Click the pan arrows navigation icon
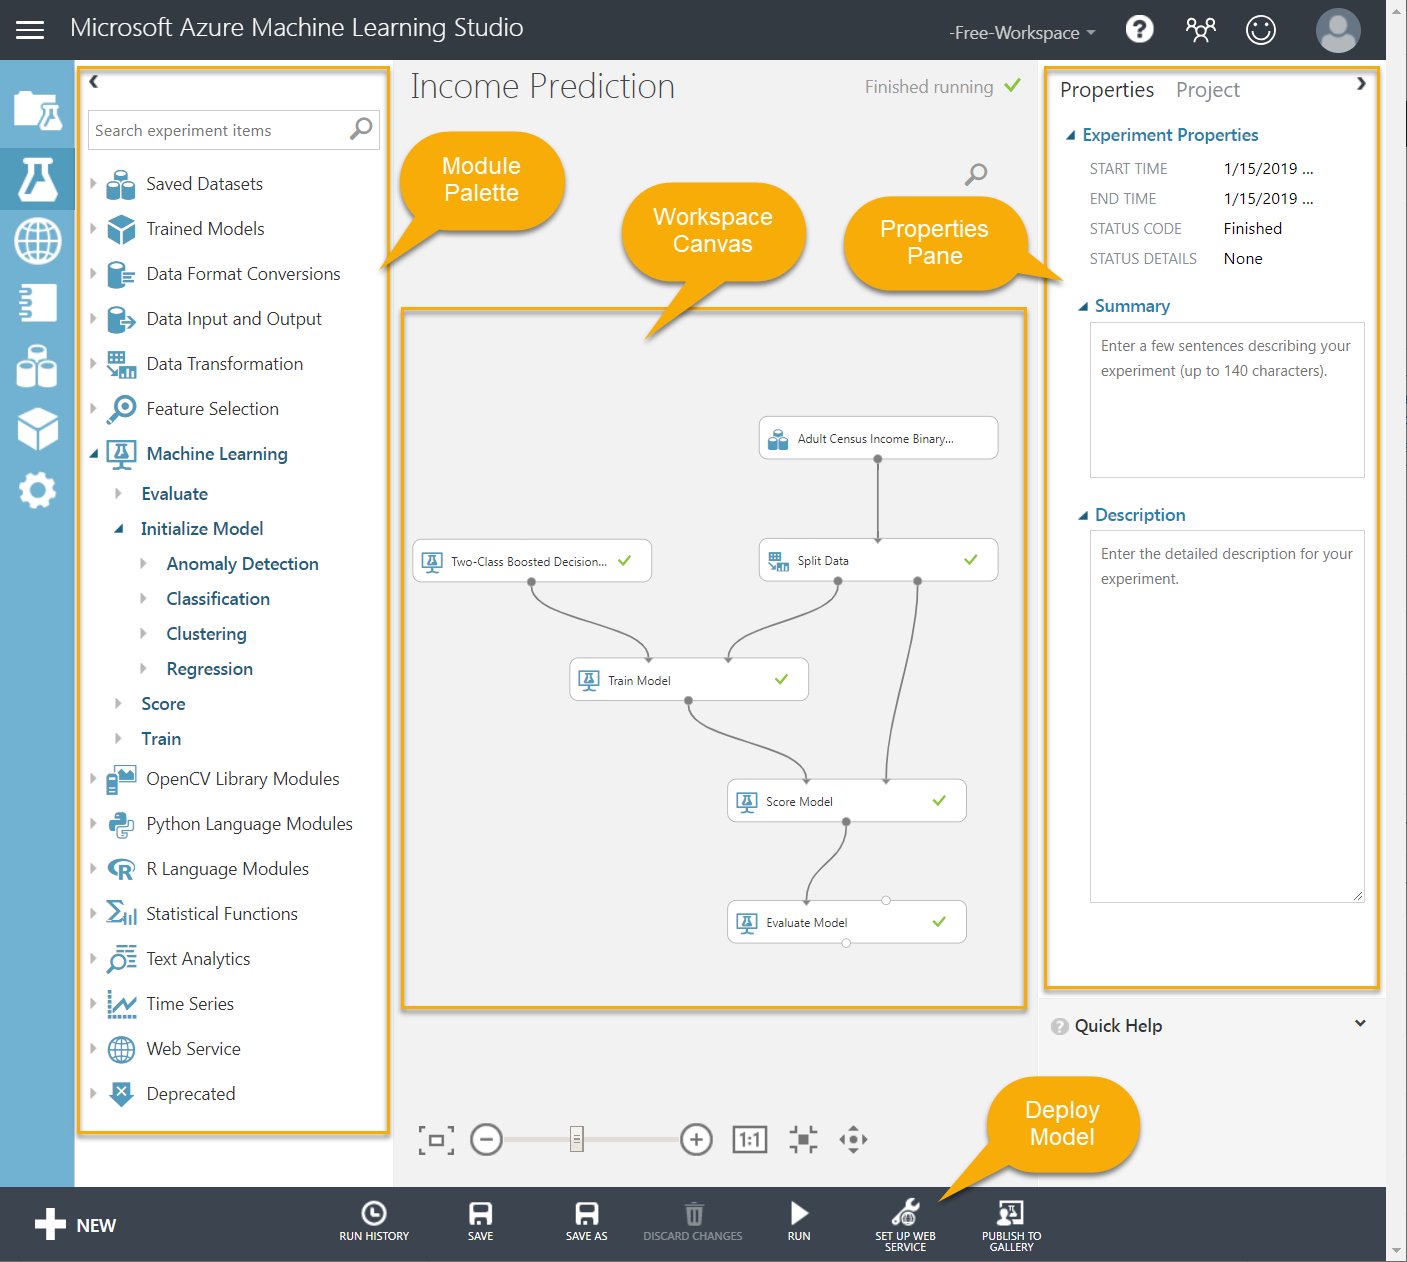Screen dimensions: 1407x1262 point(853,1139)
